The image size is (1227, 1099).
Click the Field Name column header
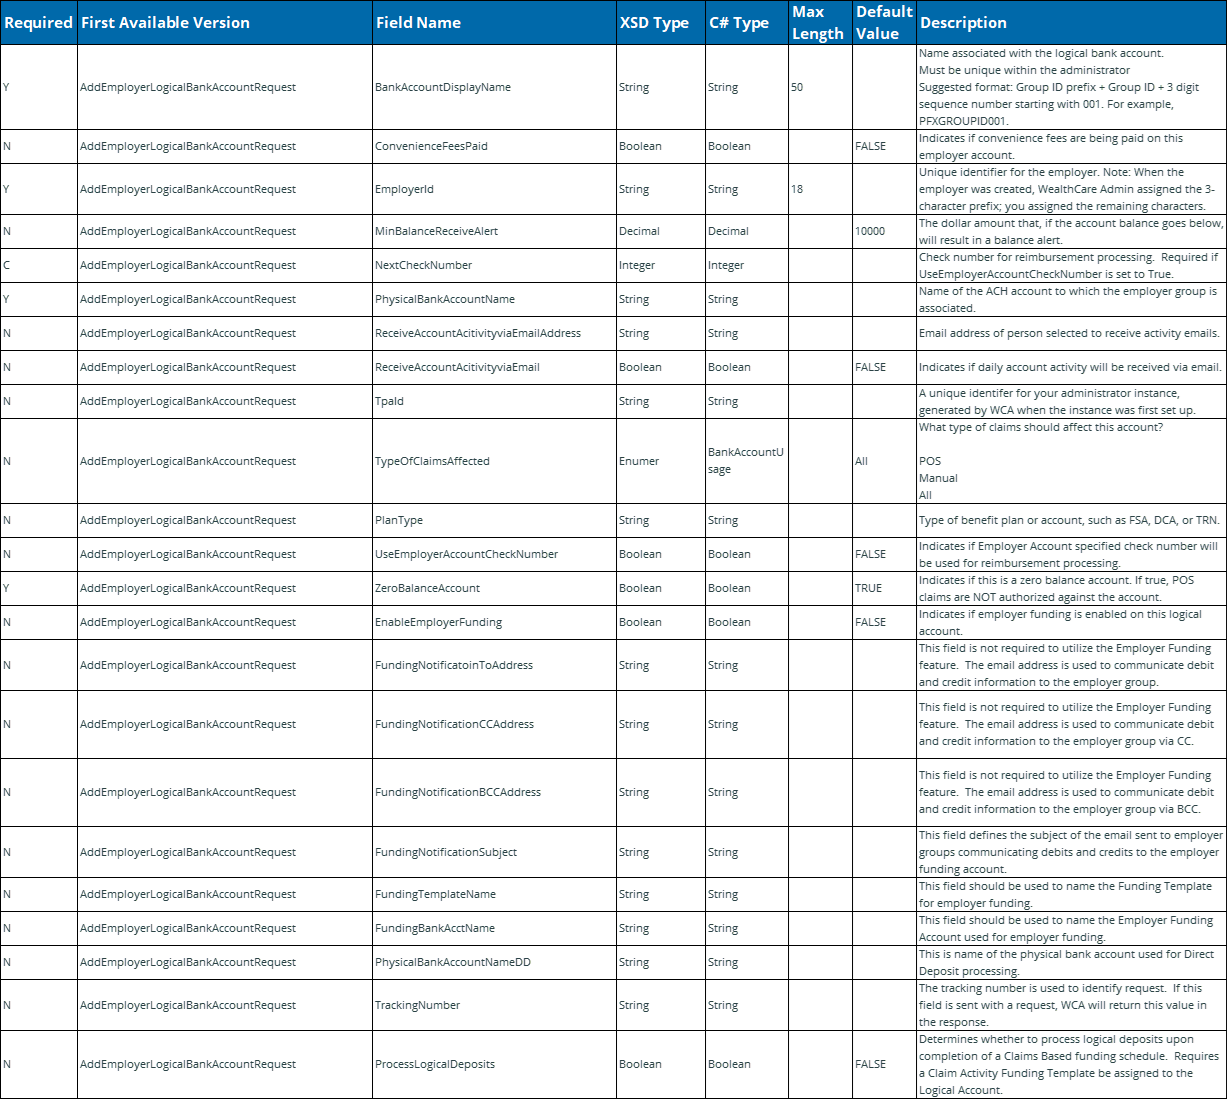pyautogui.click(x=494, y=22)
